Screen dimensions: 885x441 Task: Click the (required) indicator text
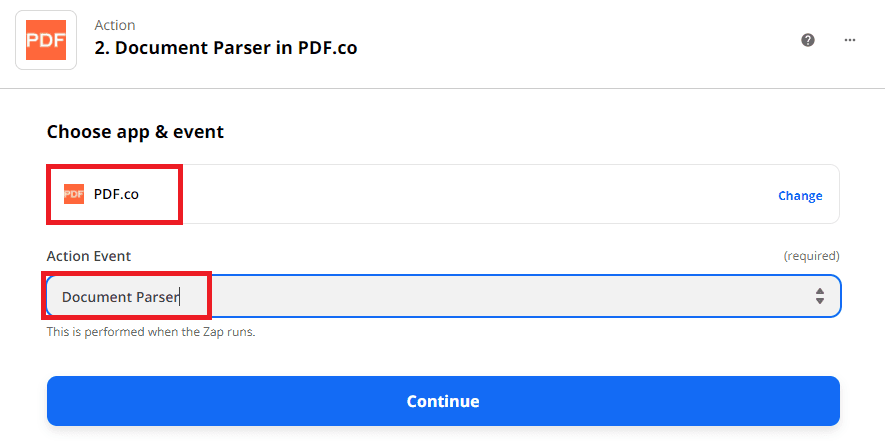(811, 256)
